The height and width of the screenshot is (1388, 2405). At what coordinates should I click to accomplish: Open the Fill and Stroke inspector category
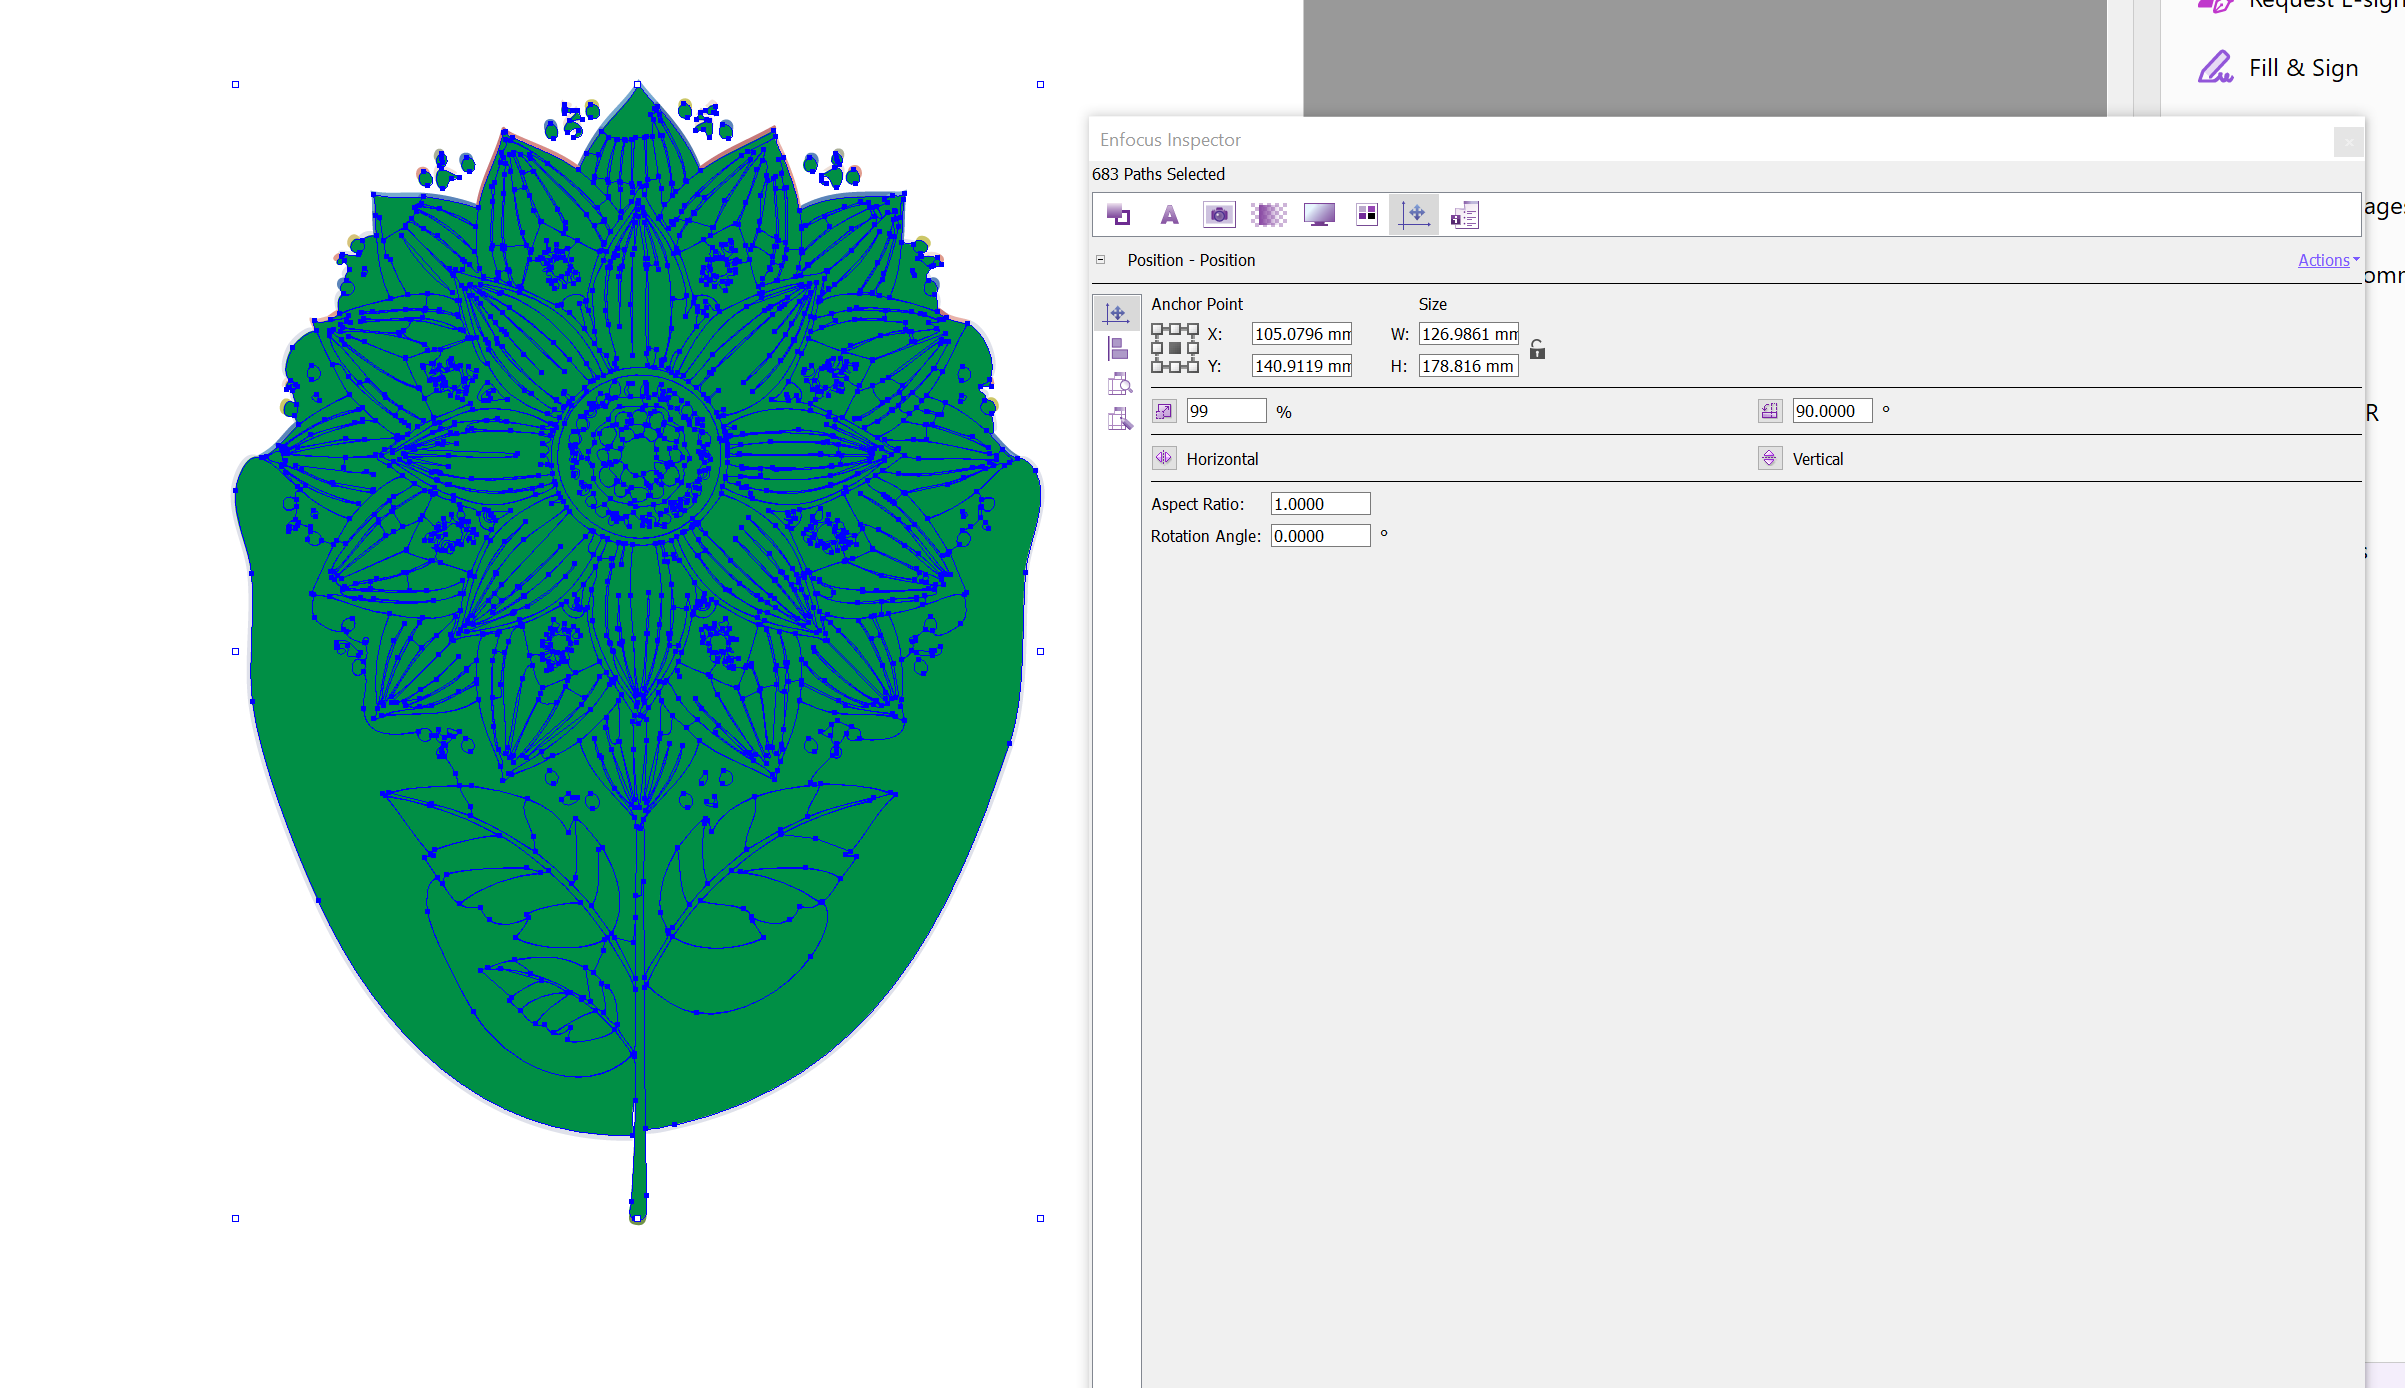(1119, 214)
